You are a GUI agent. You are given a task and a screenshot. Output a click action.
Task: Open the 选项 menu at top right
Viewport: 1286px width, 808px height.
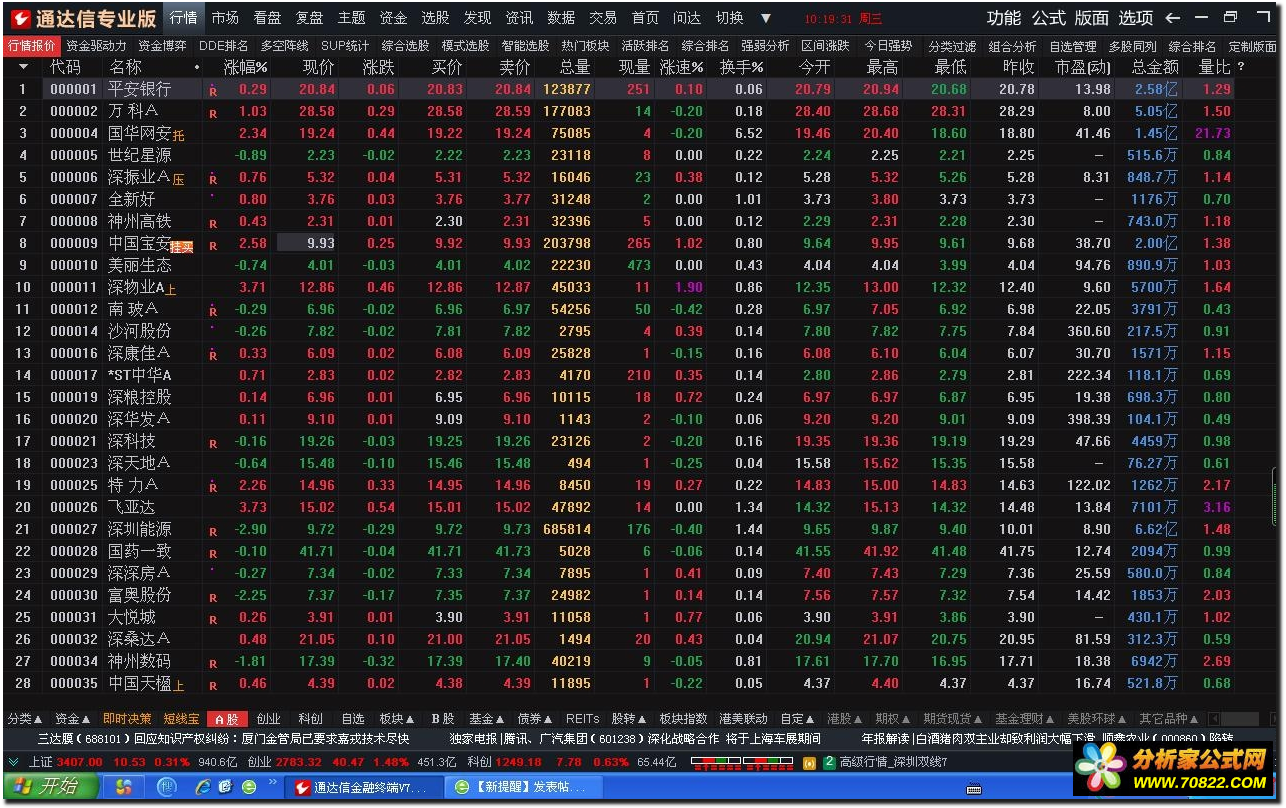coord(1135,18)
